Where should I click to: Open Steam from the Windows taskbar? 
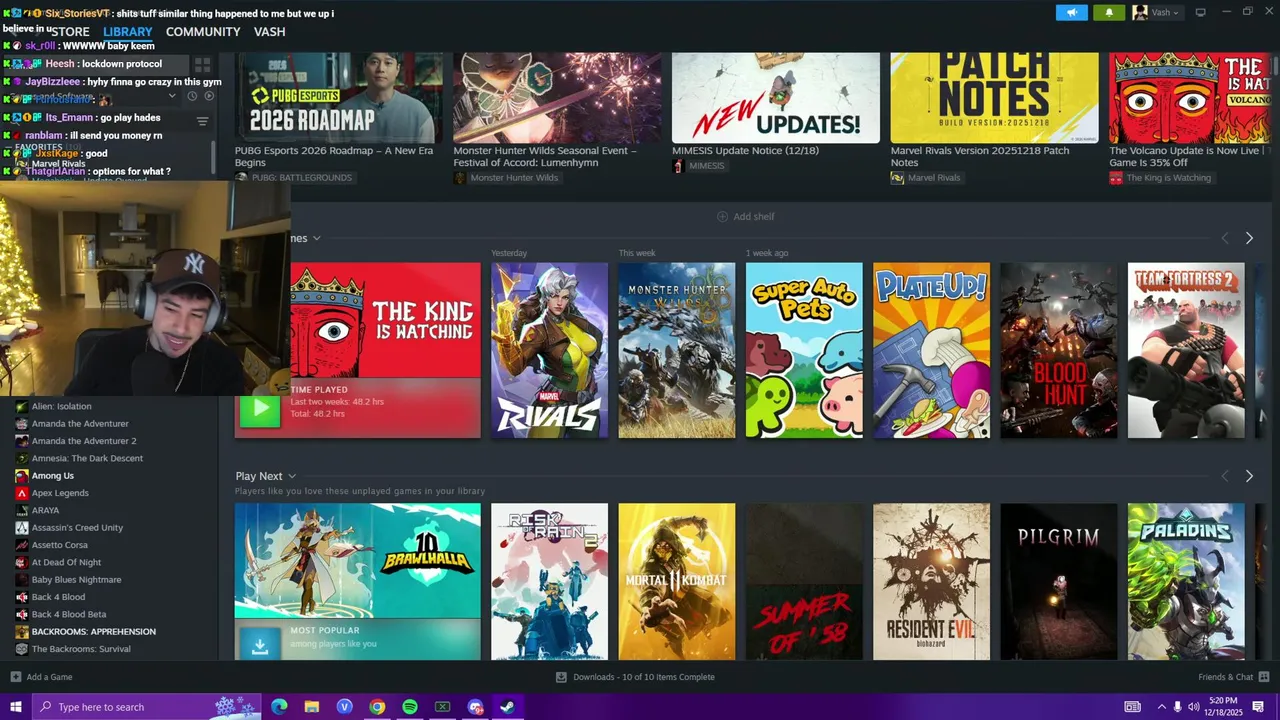pos(508,707)
